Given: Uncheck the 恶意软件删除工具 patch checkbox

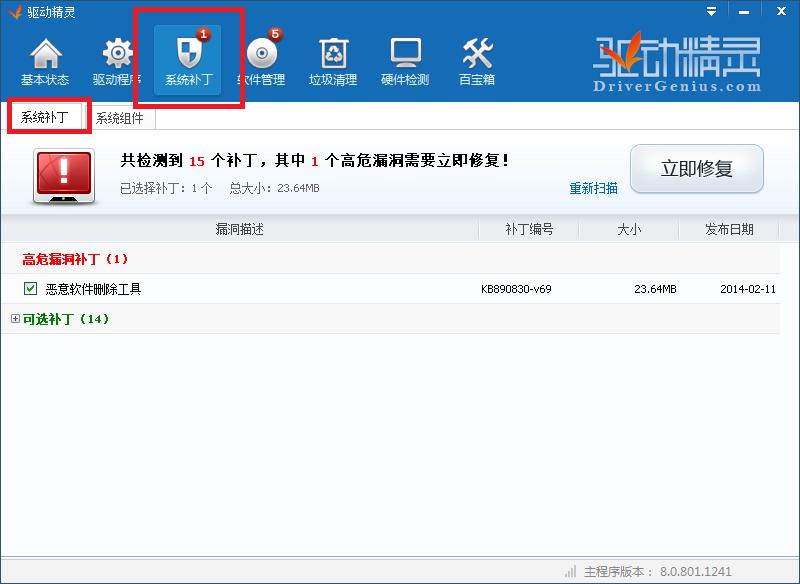Looking at the screenshot, I should pos(30,289).
